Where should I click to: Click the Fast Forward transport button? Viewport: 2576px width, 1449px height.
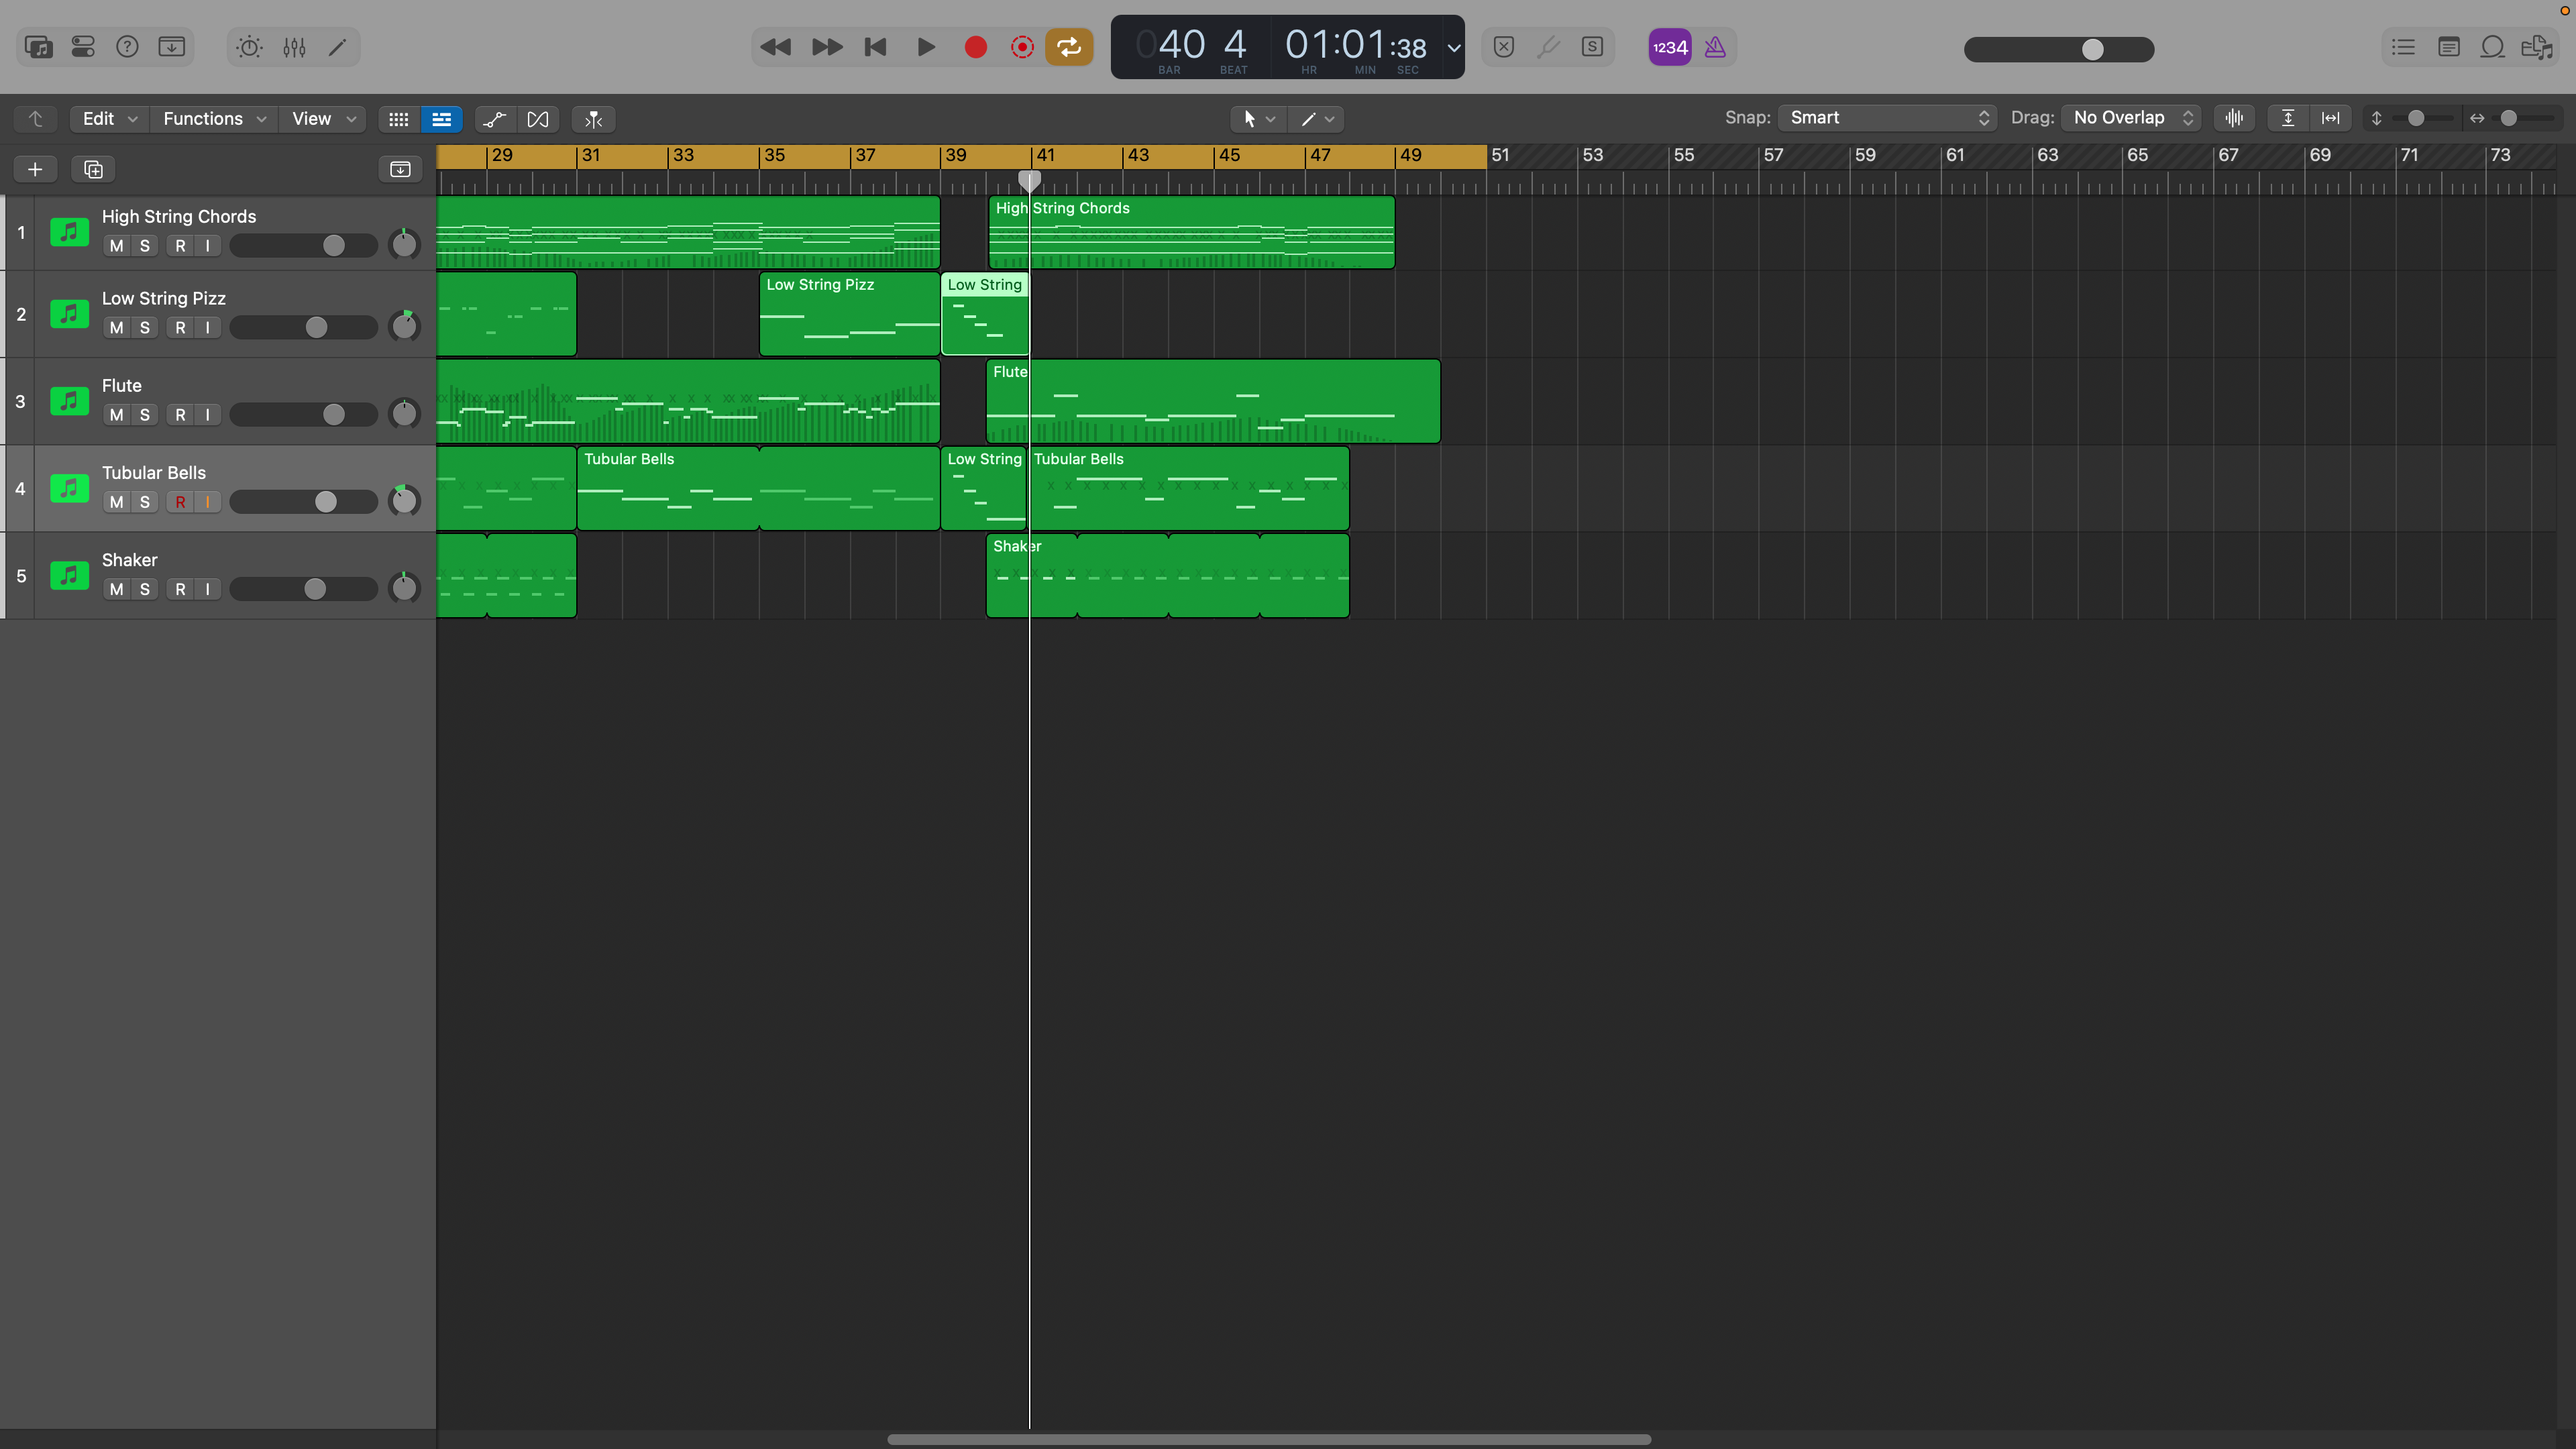click(x=827, y=47)
